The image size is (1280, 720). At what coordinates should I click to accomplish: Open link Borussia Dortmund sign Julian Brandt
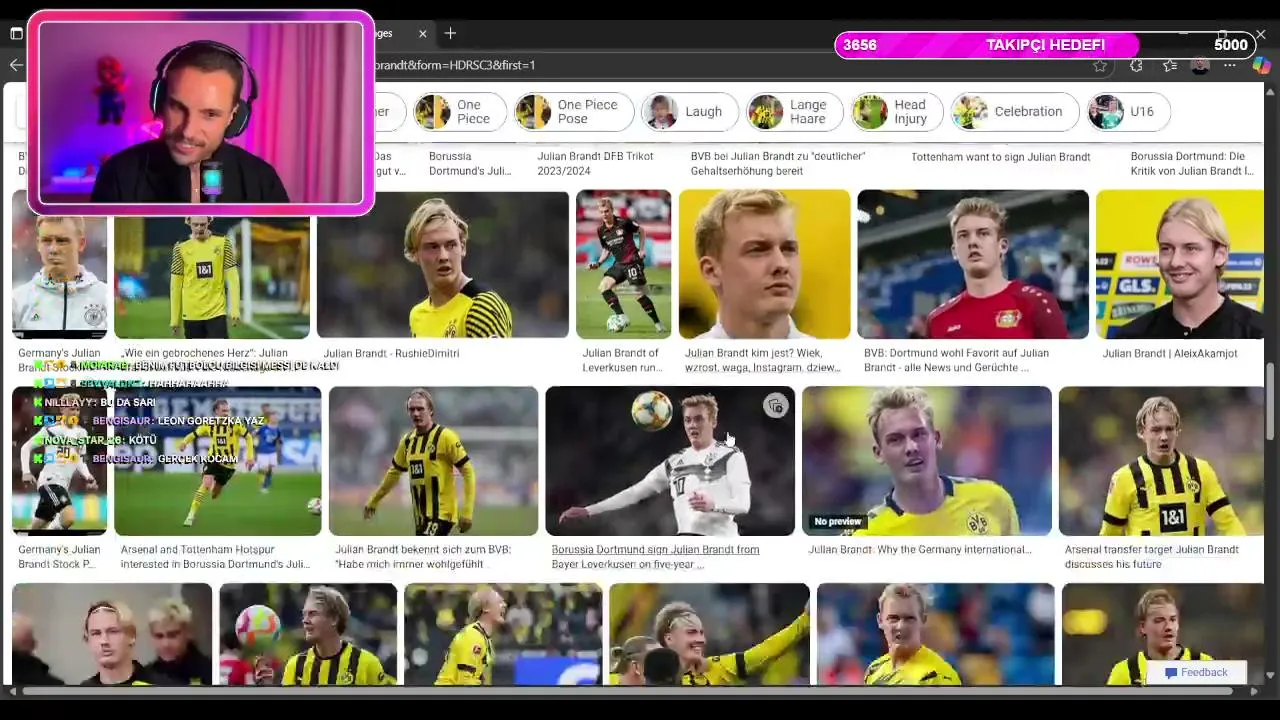point(655,556)
